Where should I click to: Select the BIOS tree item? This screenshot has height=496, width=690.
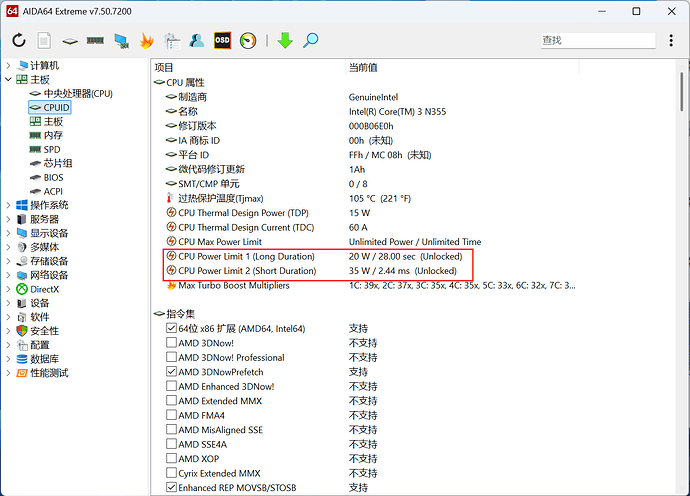[x=55, y=177]
